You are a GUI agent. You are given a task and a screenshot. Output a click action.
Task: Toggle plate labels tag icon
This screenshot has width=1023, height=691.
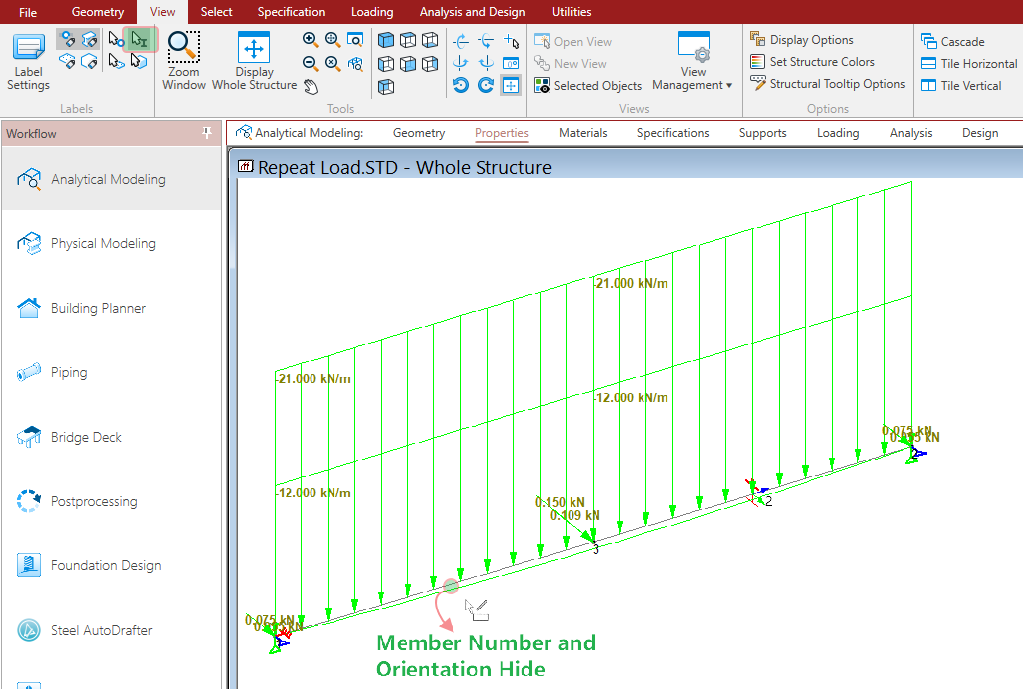pos(68,61)
